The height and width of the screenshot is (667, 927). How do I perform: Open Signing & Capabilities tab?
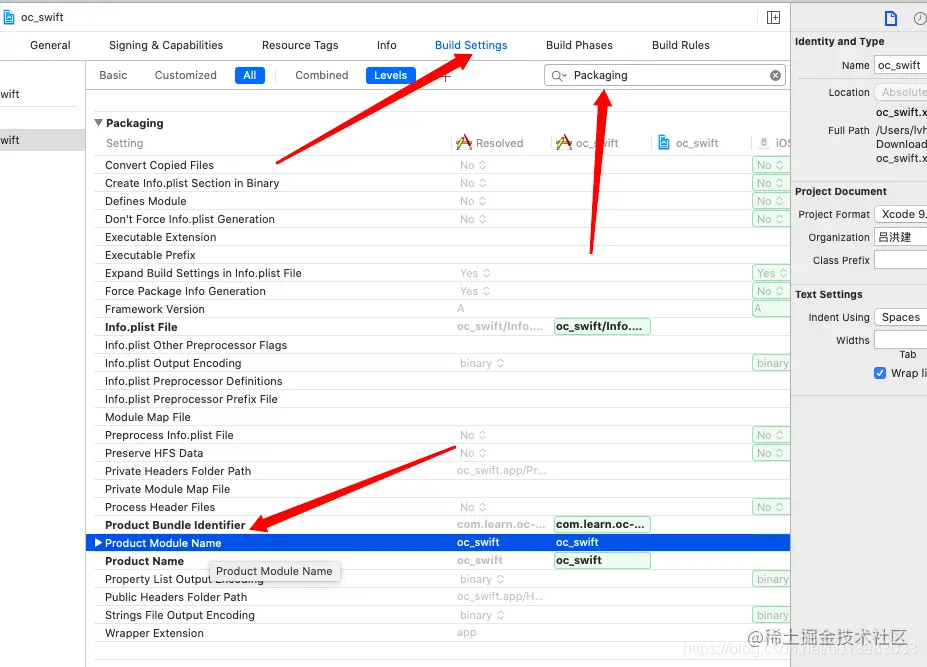[166, 45]
